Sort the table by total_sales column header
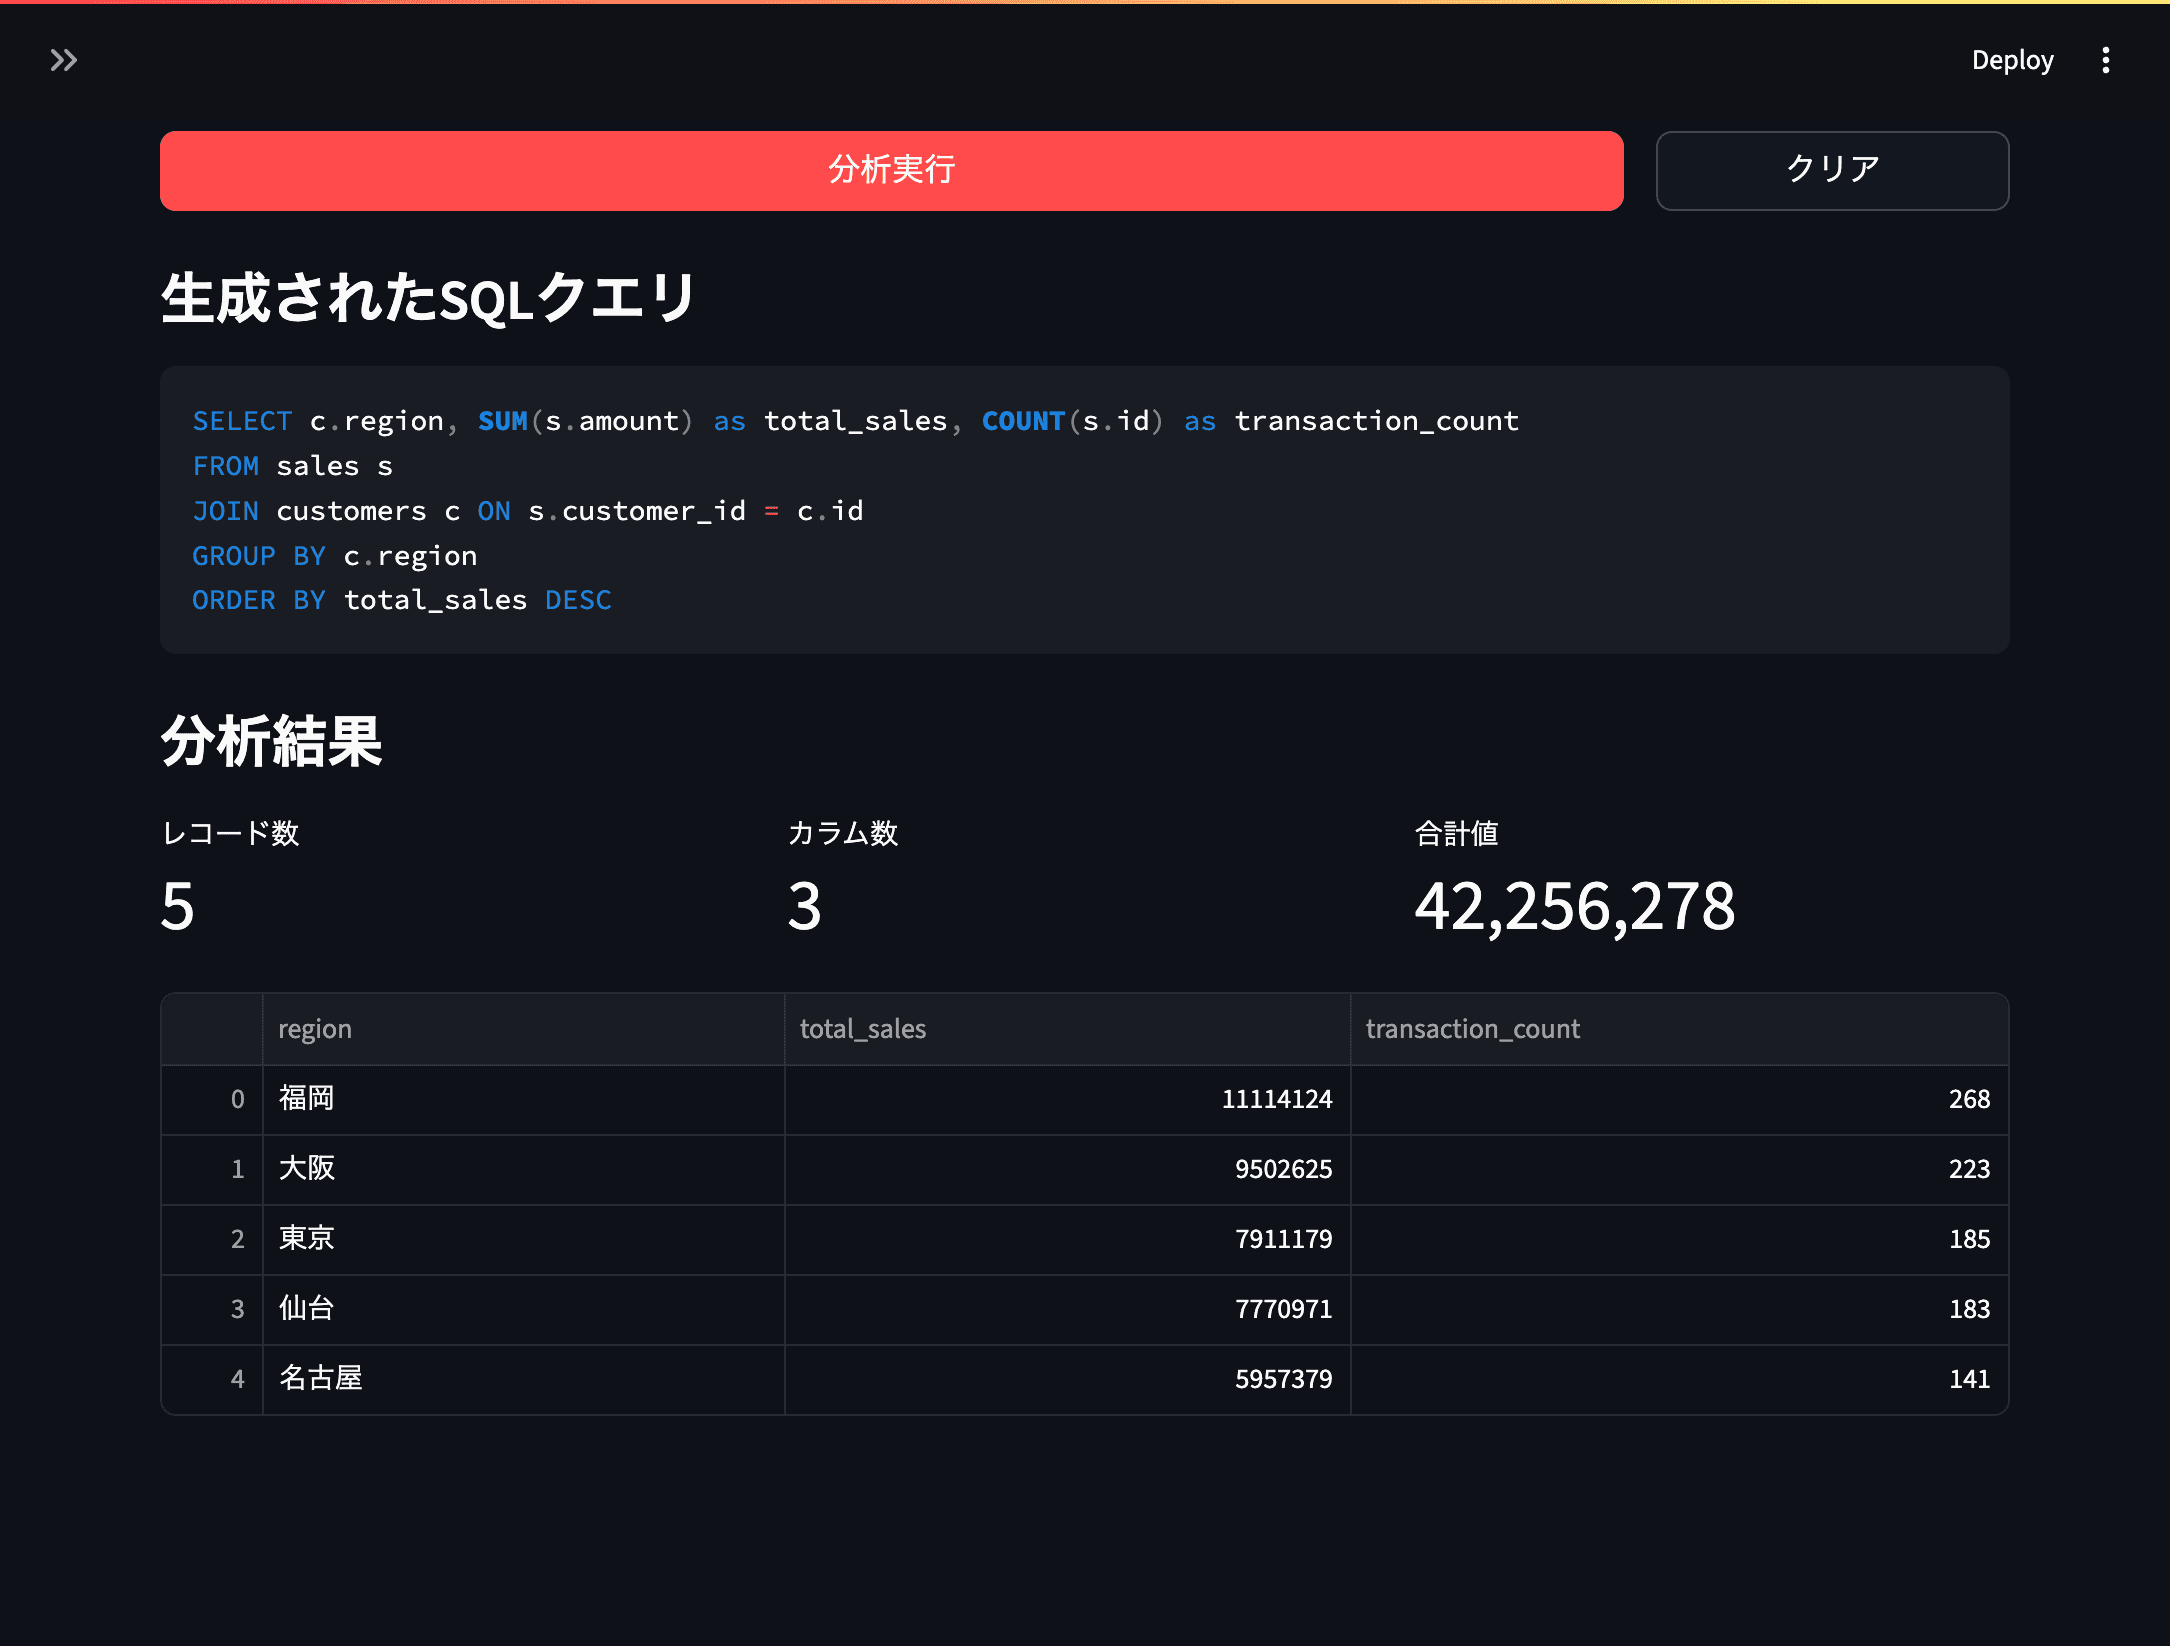Screen dimensions: 2170x1646 click(862, 1028)
